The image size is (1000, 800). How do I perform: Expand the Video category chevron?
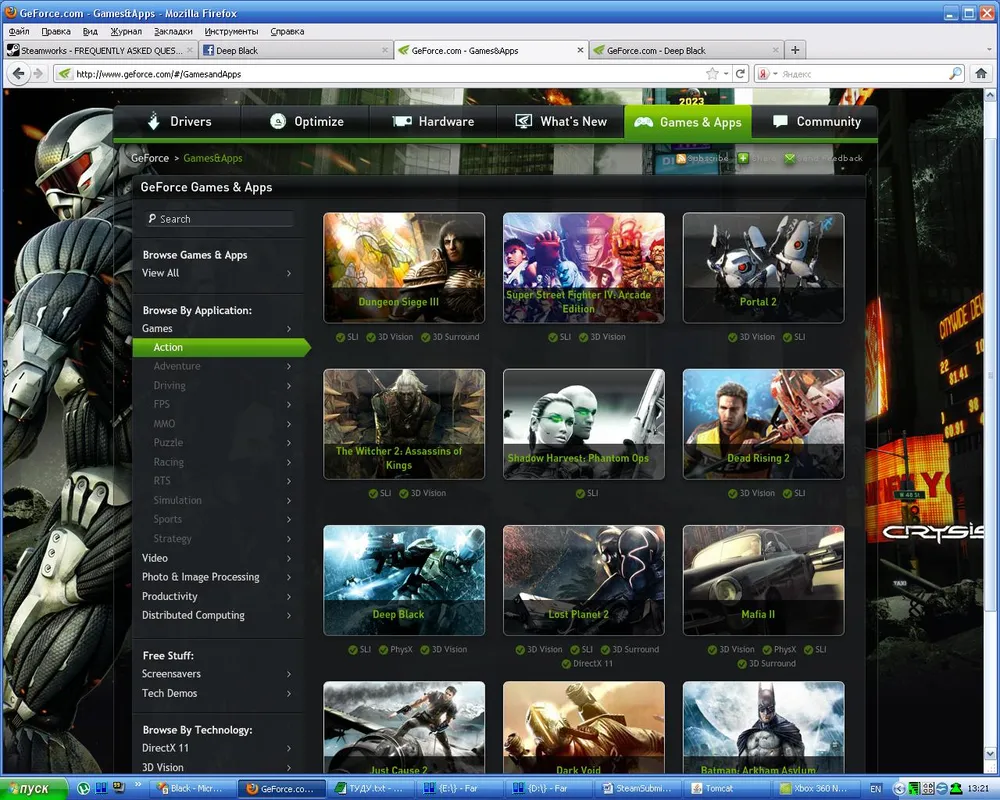click(x=289, y=558)
